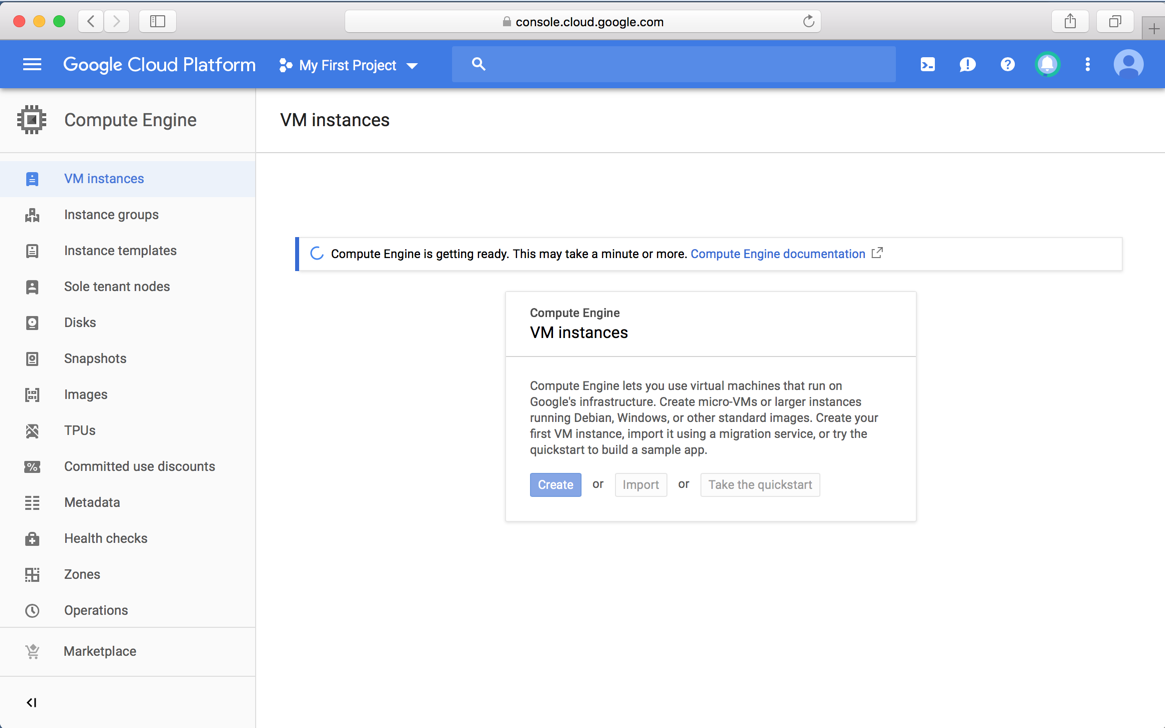
Task: Toggle the Safari sidebar button
Action: (x=158, y=22)
